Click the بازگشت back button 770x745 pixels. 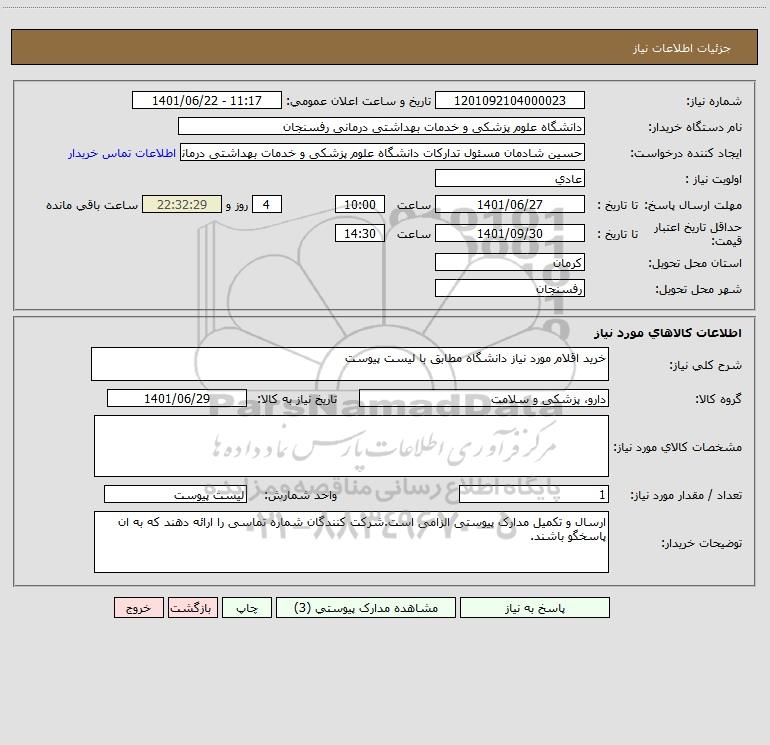coord(192,608)
